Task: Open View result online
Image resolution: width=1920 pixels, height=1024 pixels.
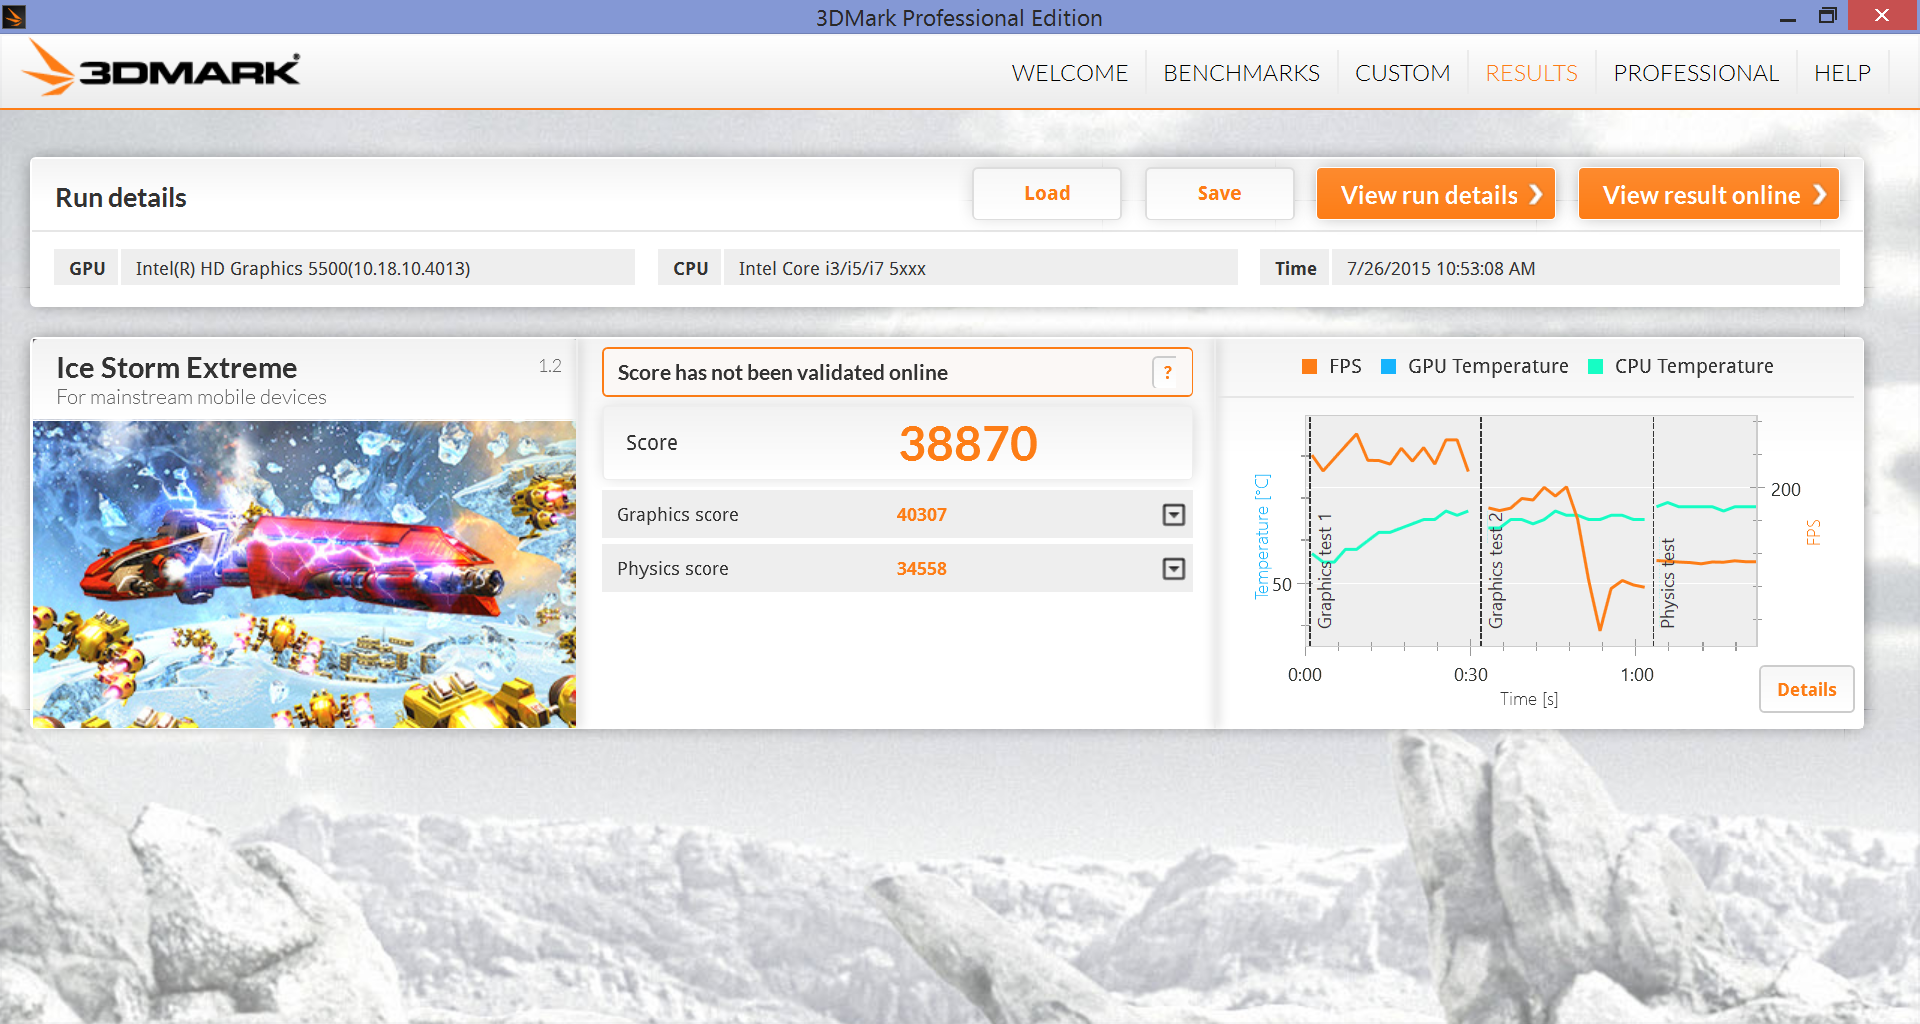Action: [x=1708, y=193]
